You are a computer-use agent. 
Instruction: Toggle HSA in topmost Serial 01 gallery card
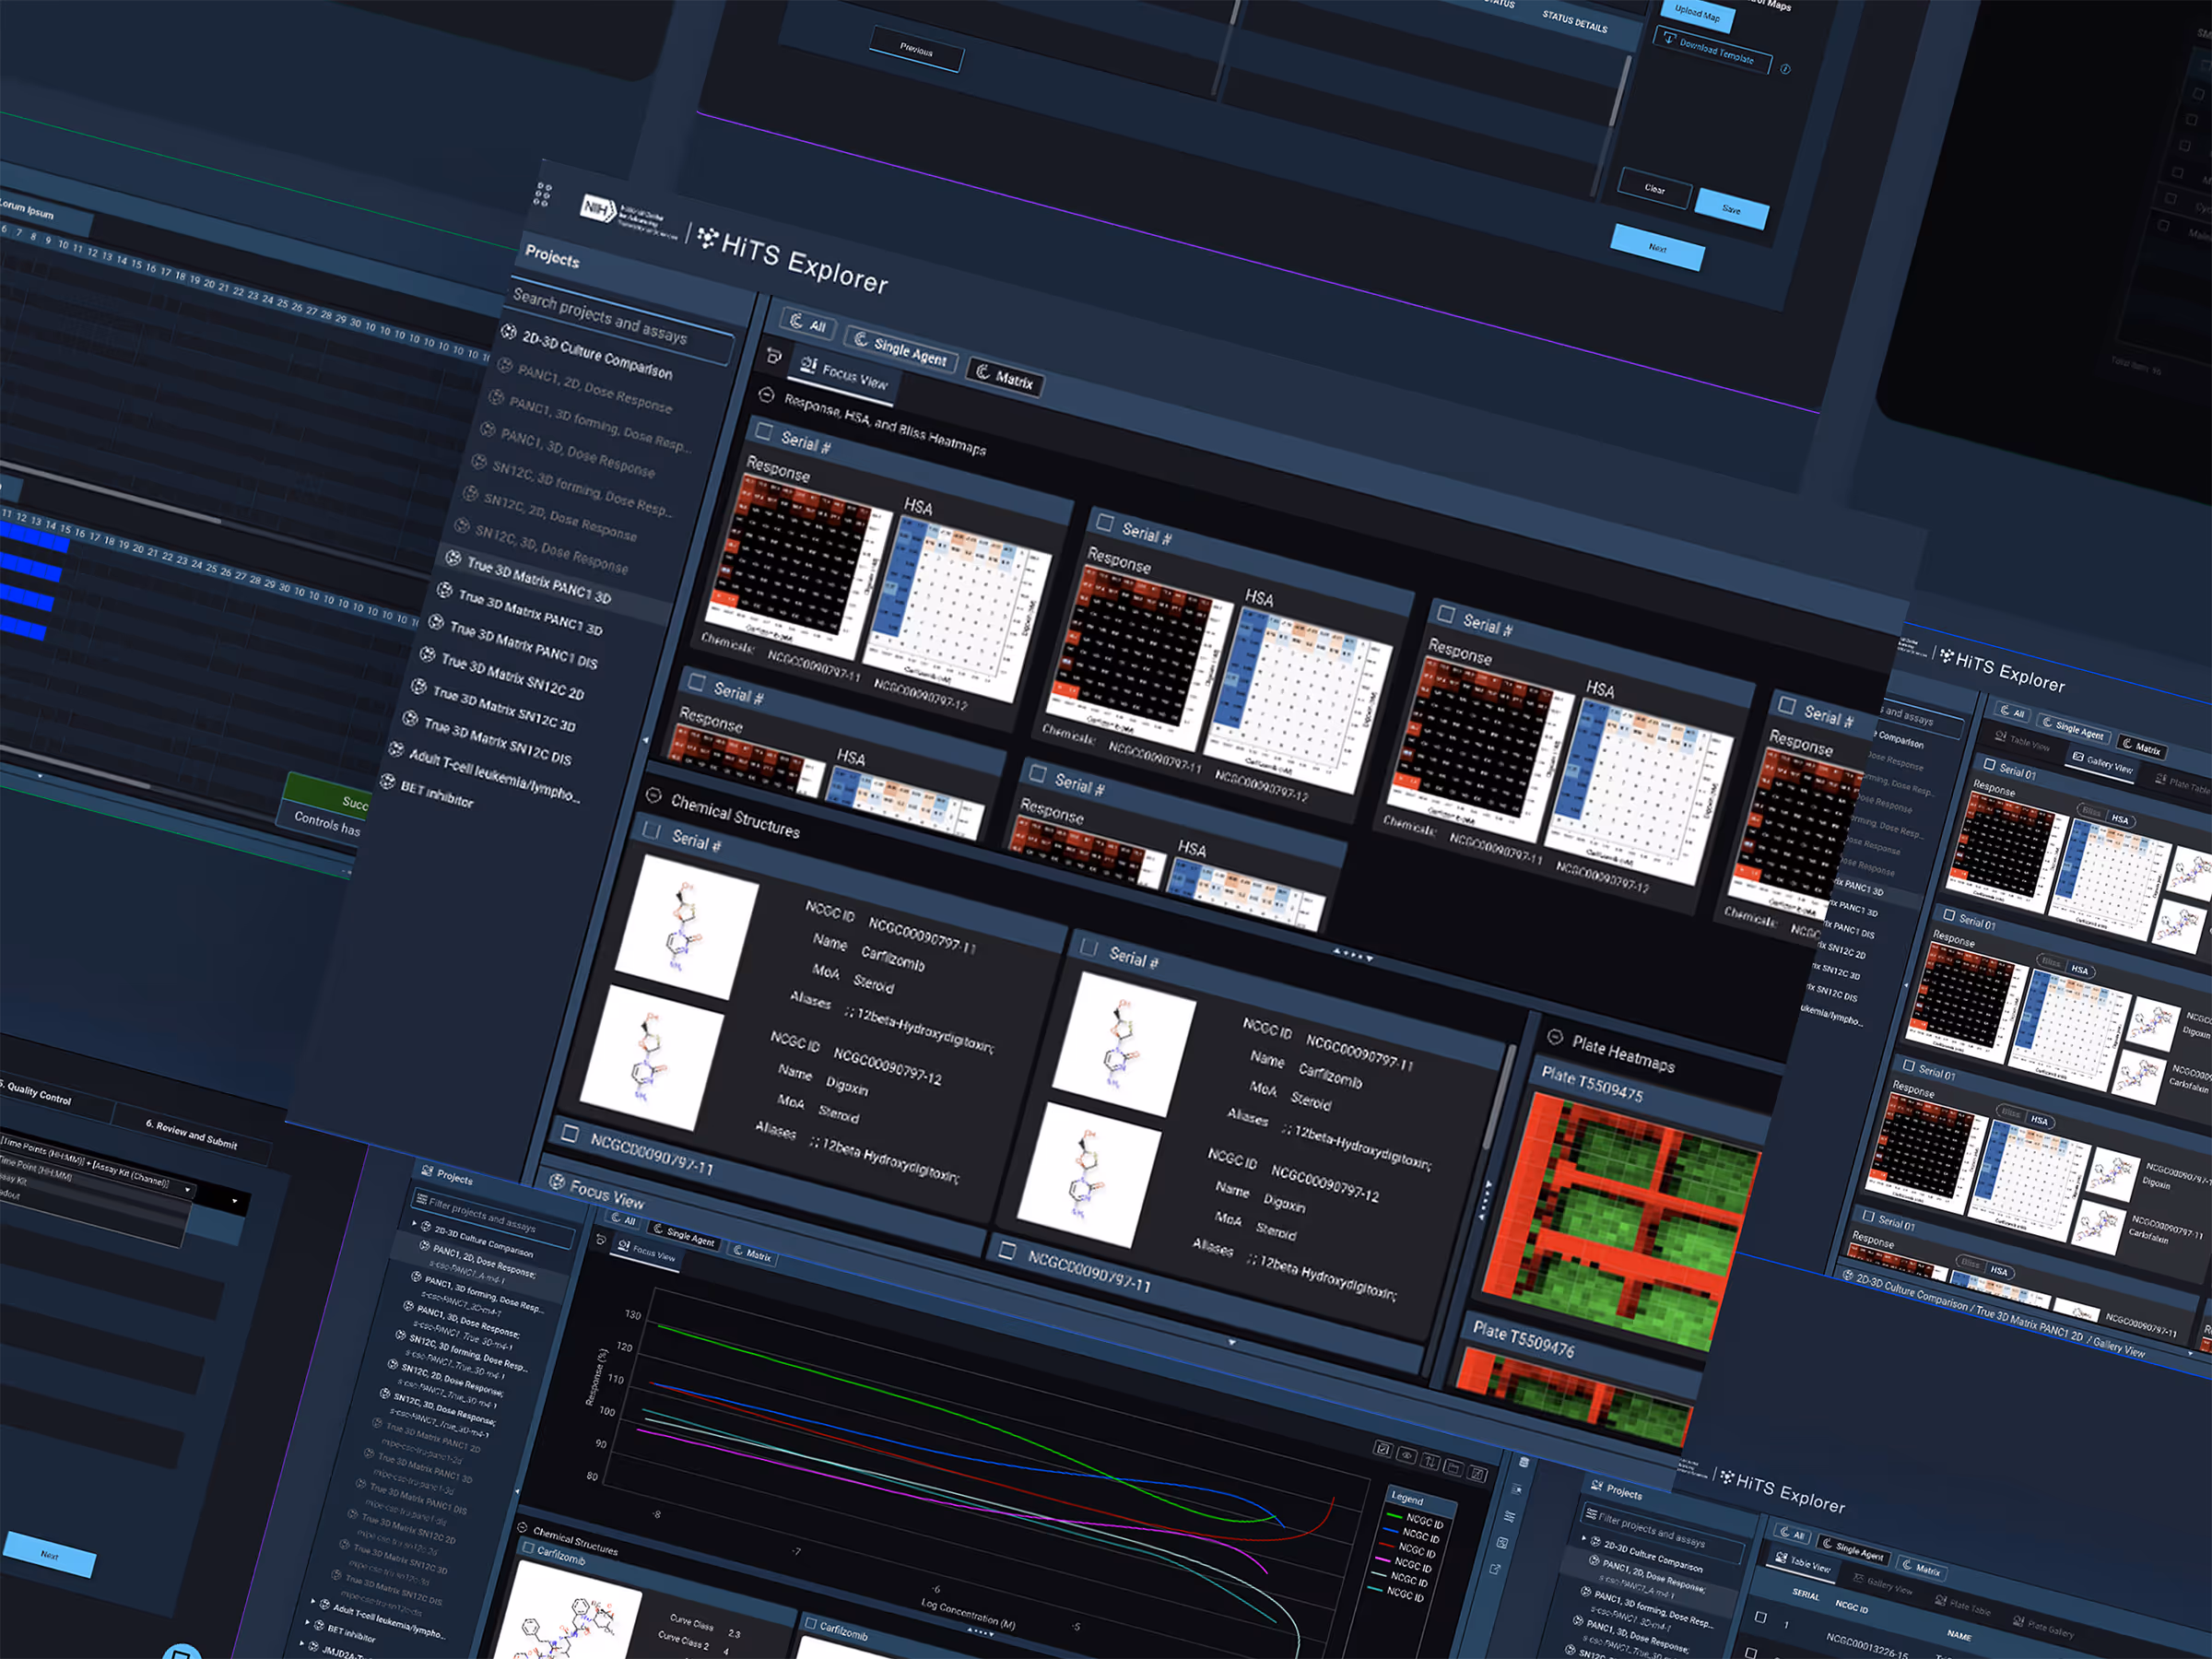[2119, 819]
